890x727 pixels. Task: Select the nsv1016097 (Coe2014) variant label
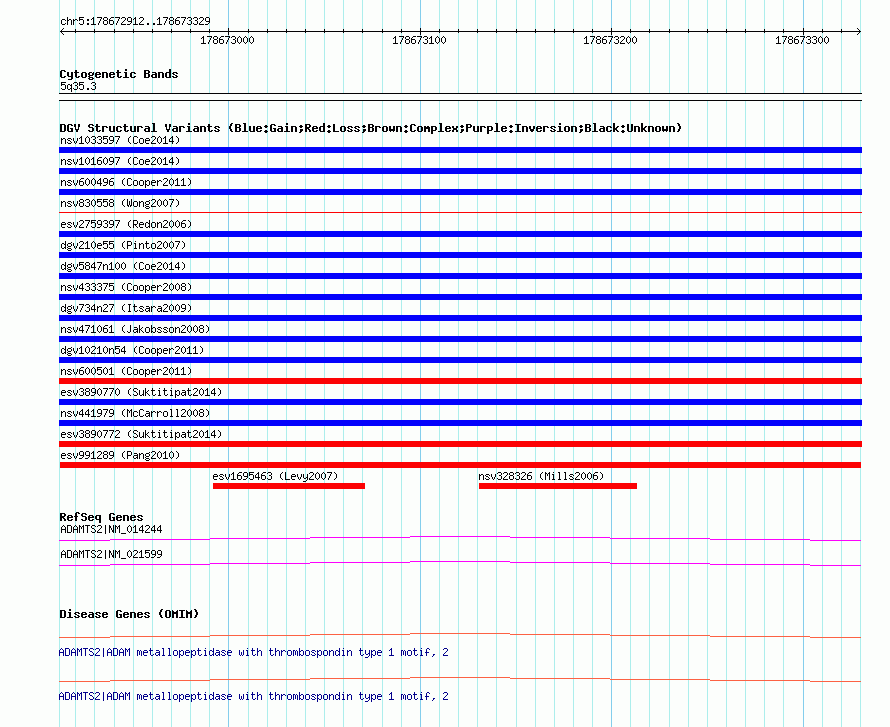[120, 161]
